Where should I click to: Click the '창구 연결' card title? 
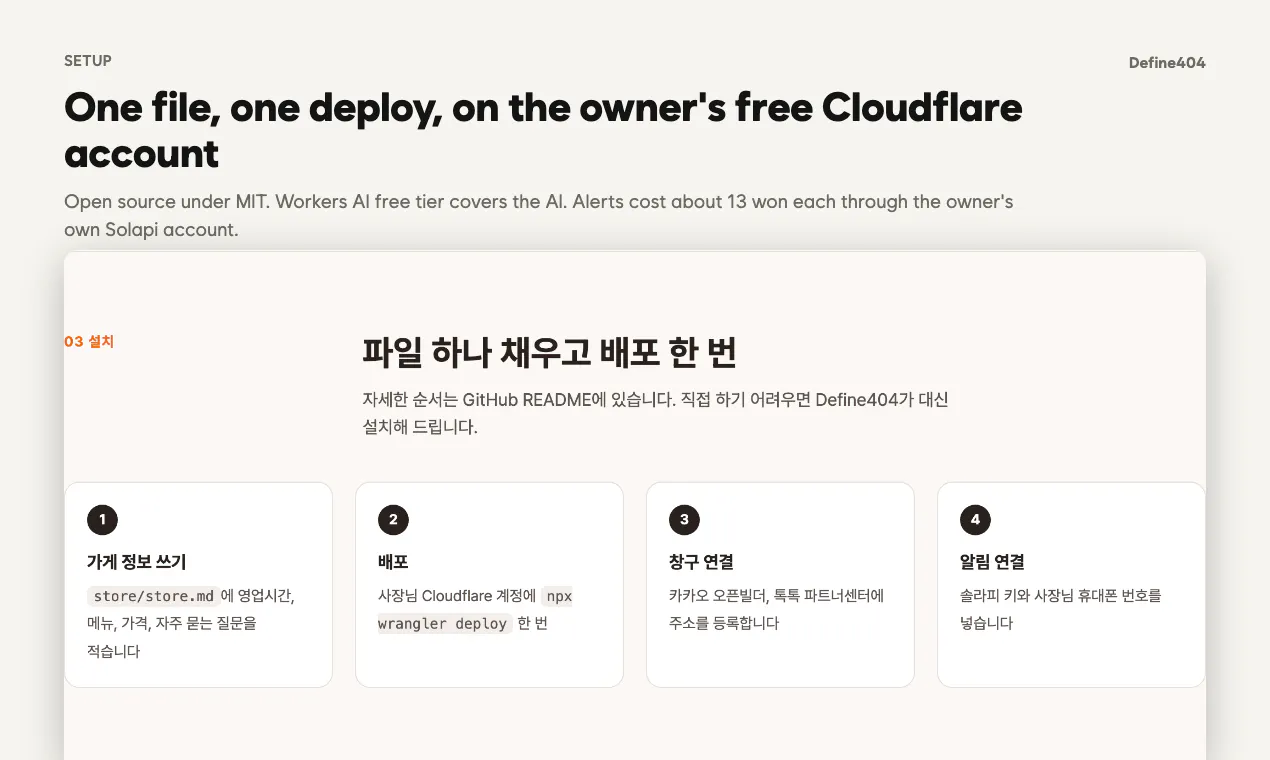[701, 562]
